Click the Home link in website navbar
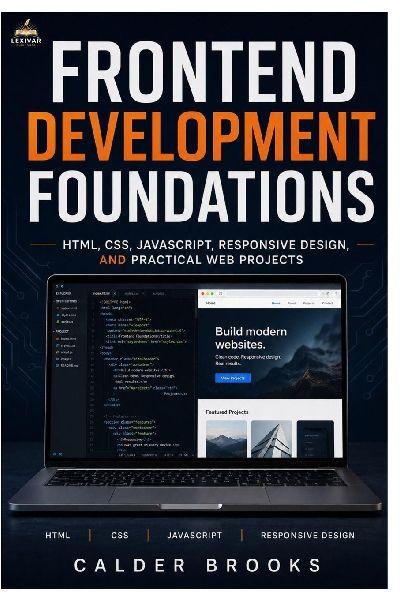The width and height of the screenshot is (400, 600). (276, 303)
